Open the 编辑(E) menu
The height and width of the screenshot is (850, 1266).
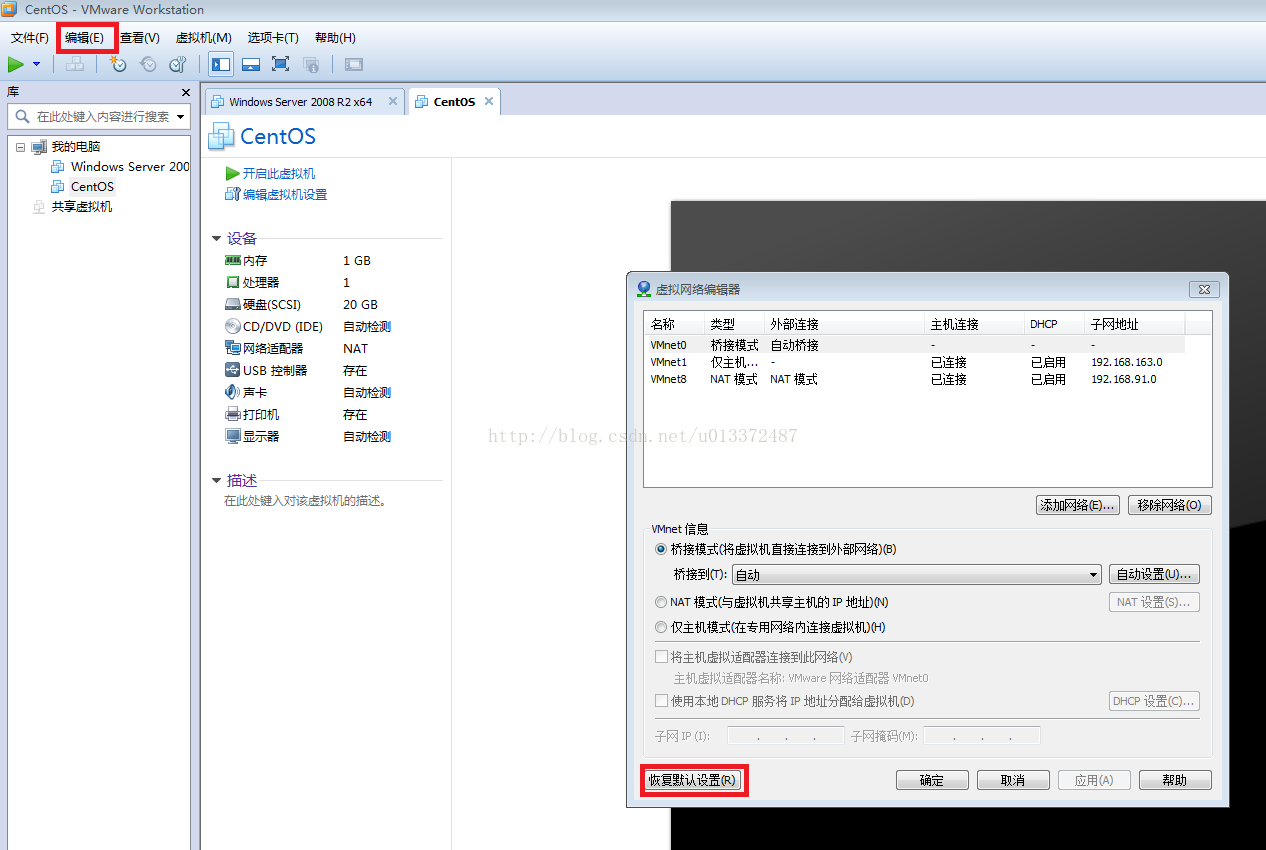[84, 38]
